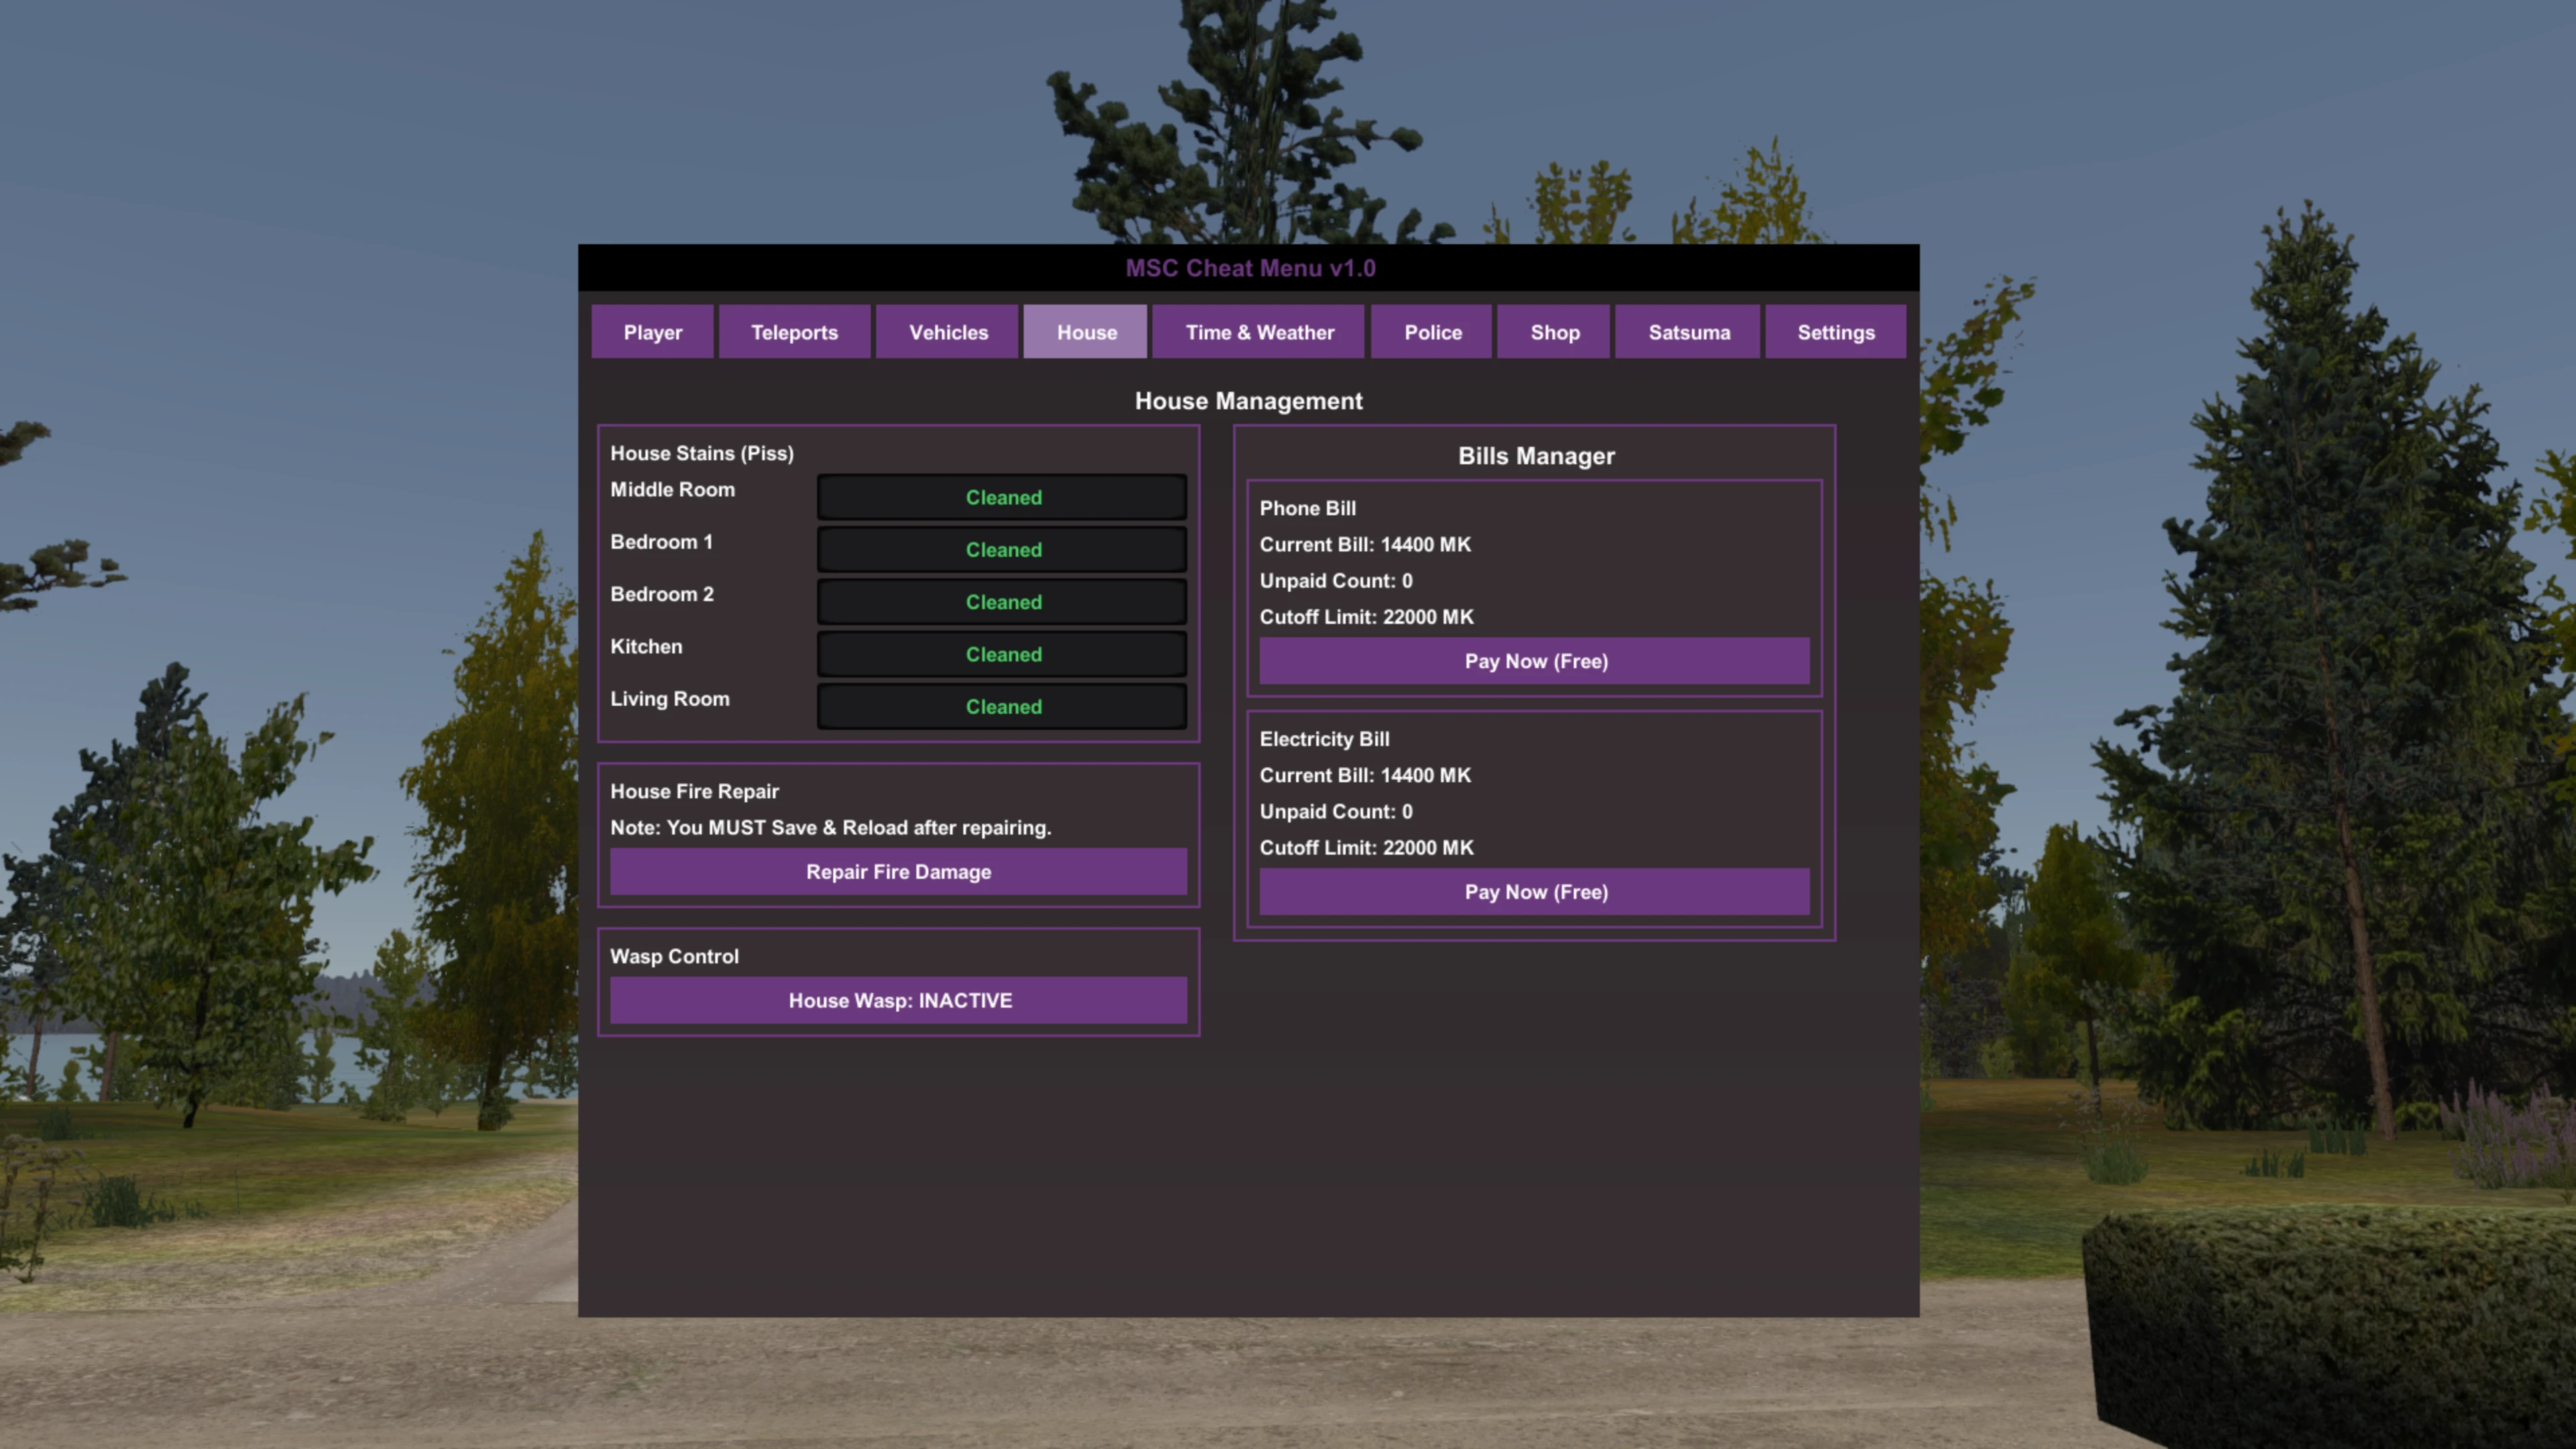Select the Satsuma tab
The width and height of the screenshot is (2576, 1449).
1688,332
